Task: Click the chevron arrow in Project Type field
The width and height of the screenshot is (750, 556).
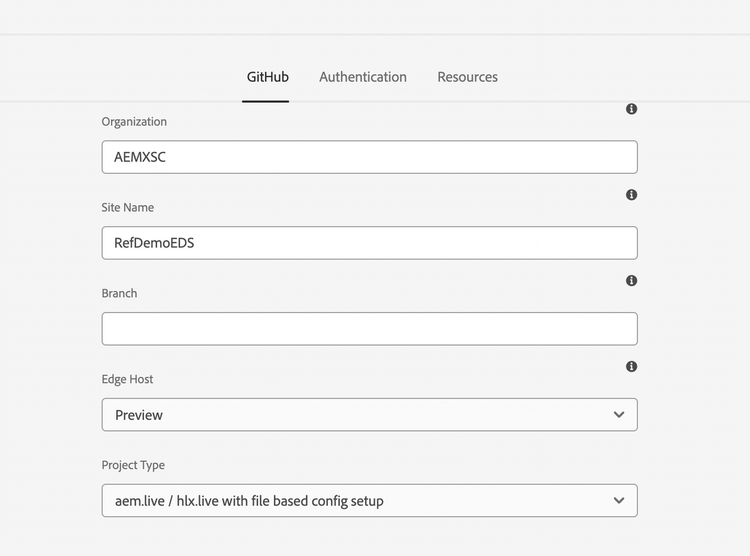Action: 619,501
